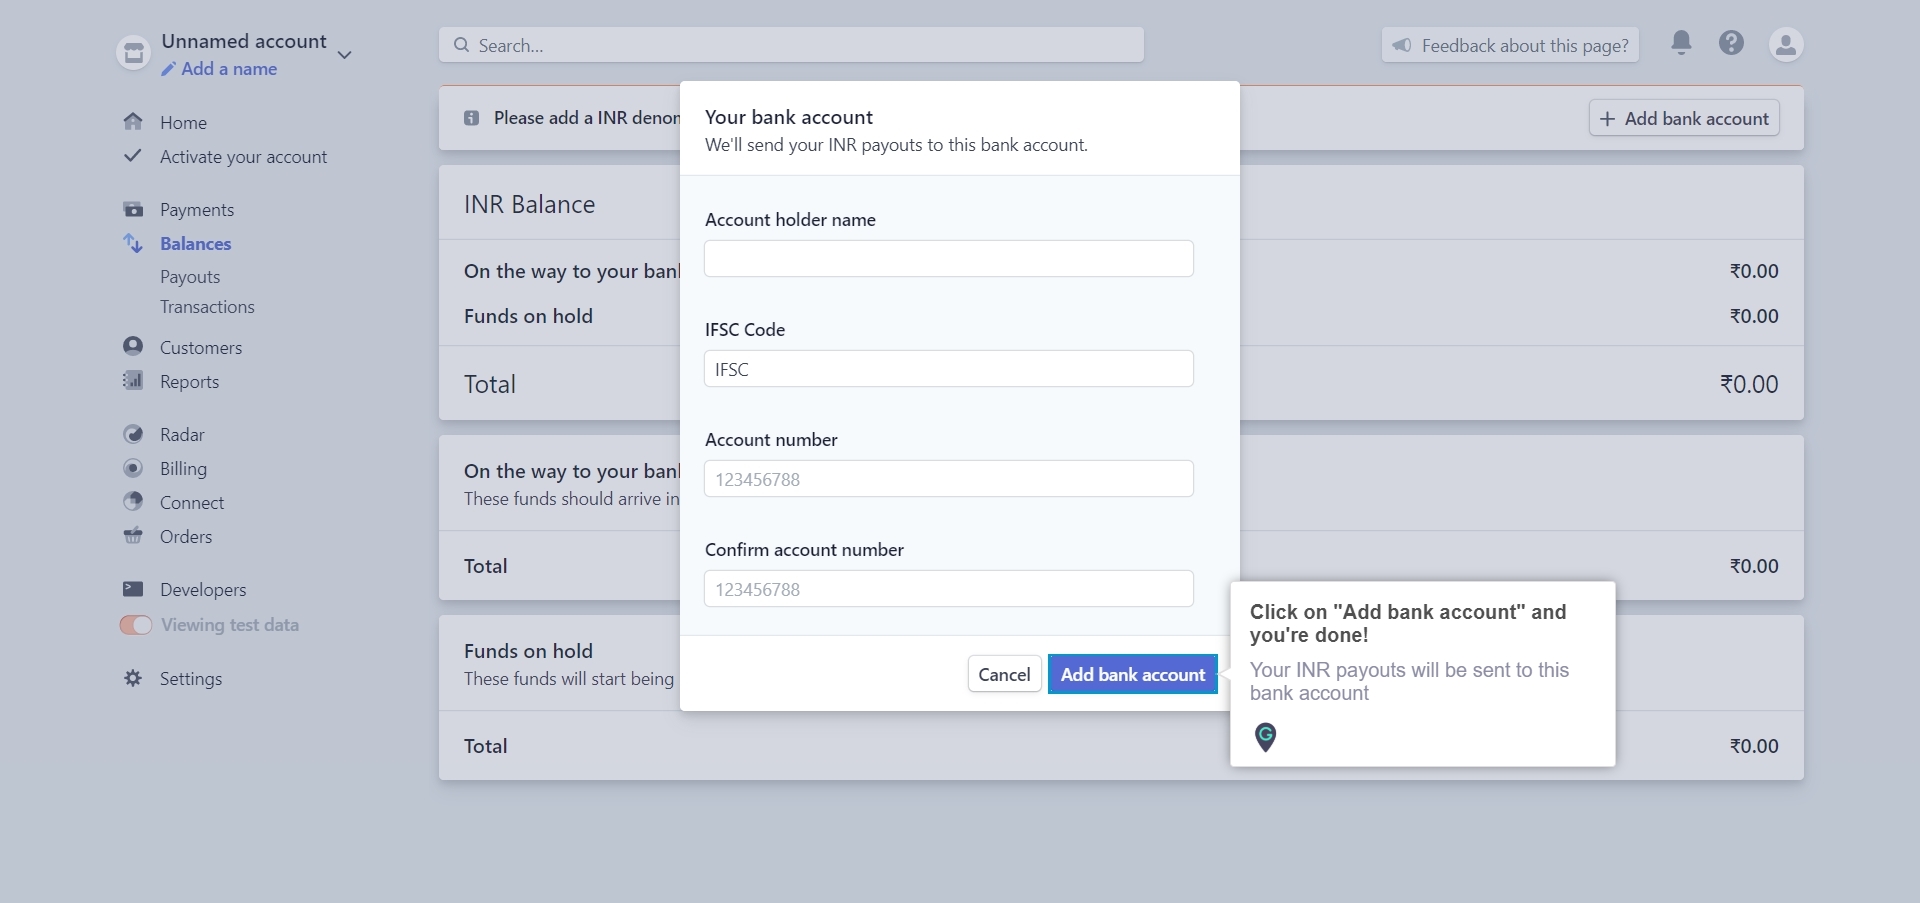This screenshot has height=903, width=1920.
Task: Open the Payments section icon
Action: (133, 209)
